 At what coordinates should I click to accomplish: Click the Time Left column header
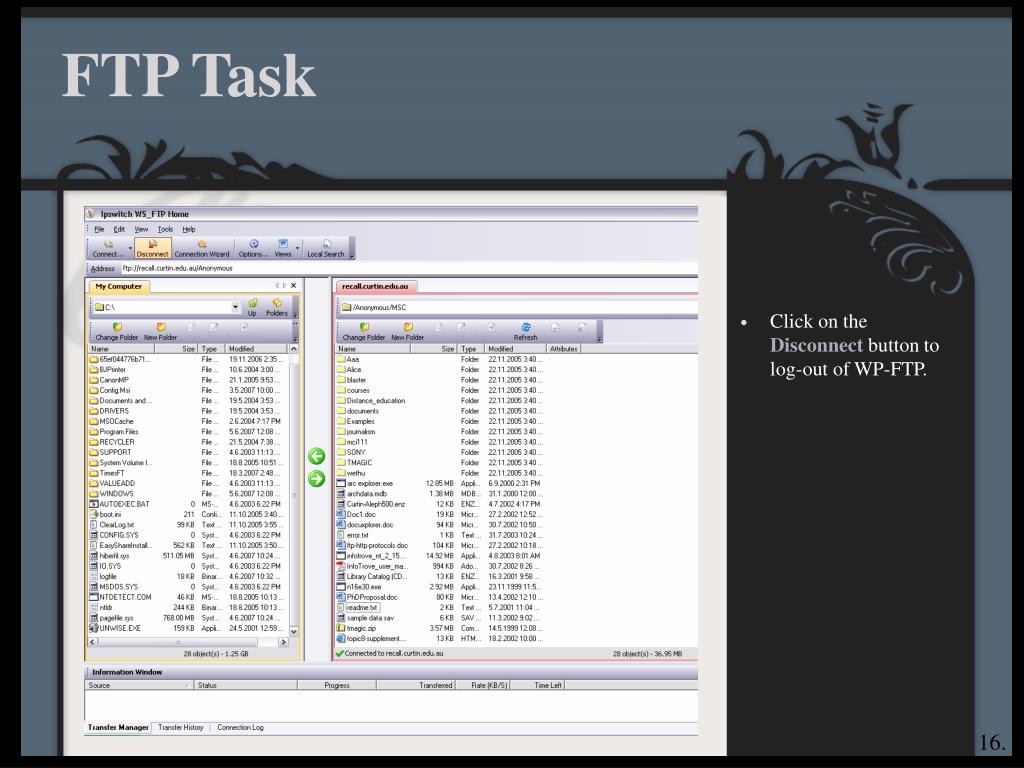[537, 685]
